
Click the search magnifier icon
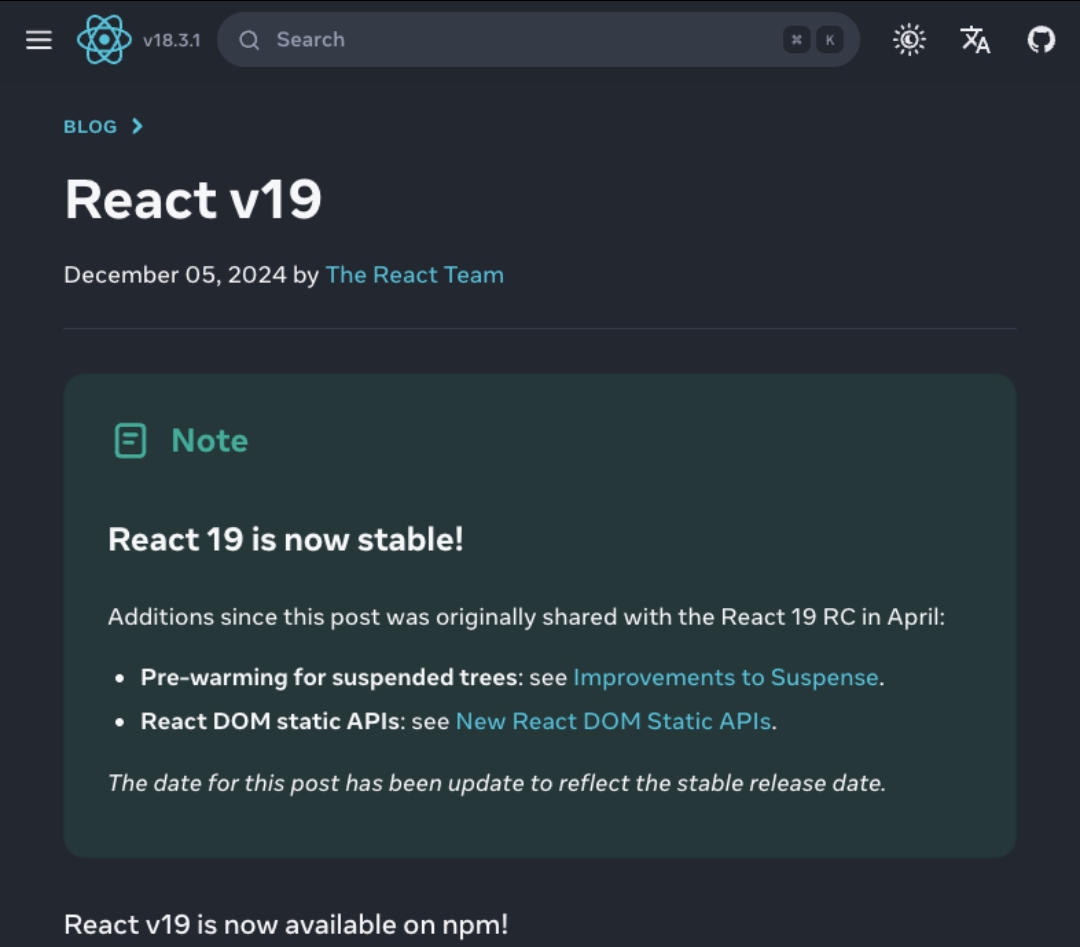[x=249, y=40]
